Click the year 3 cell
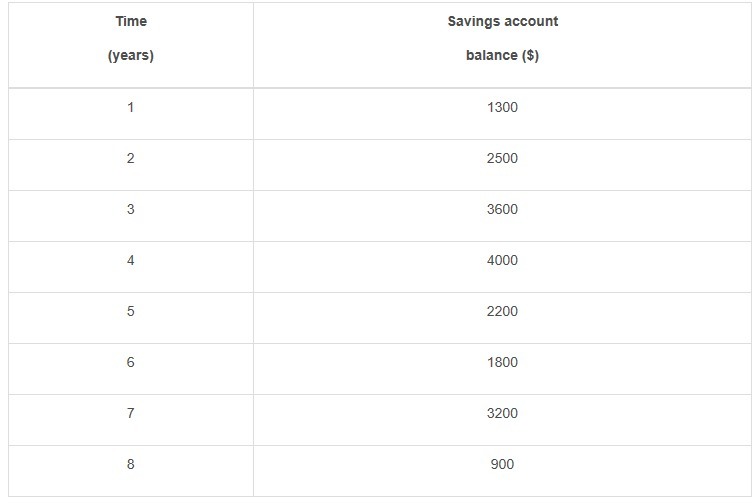 pyautogui.click(x=130, y=209)
